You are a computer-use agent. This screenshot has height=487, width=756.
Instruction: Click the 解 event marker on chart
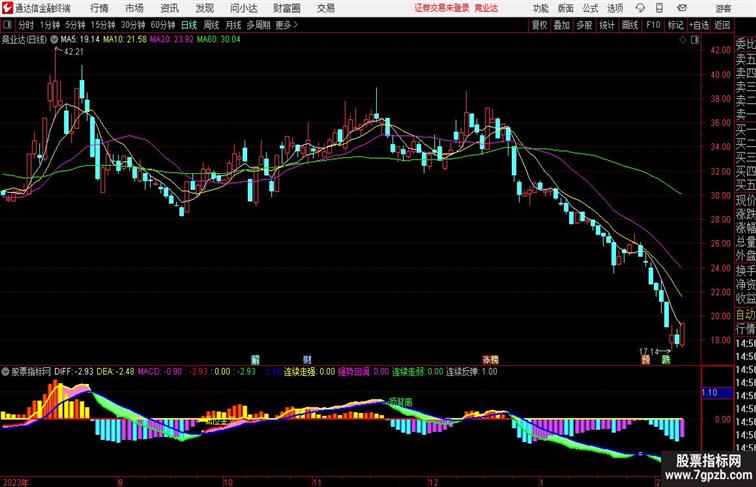tap(256, 359)
